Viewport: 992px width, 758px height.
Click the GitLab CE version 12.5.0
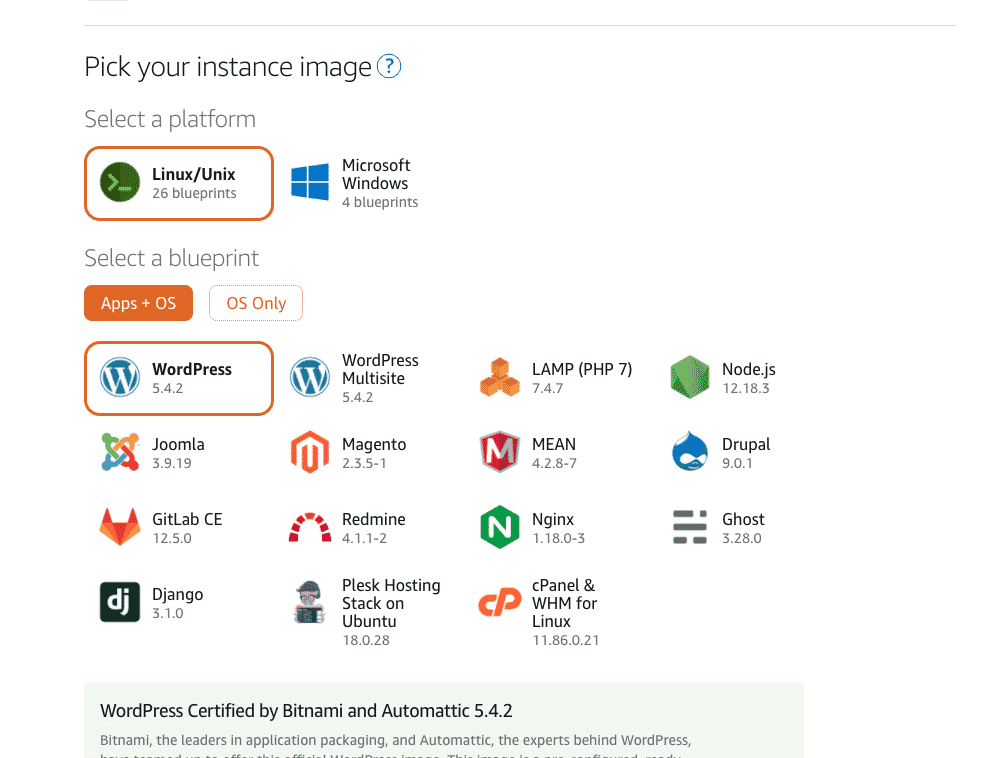coord(171,538)
